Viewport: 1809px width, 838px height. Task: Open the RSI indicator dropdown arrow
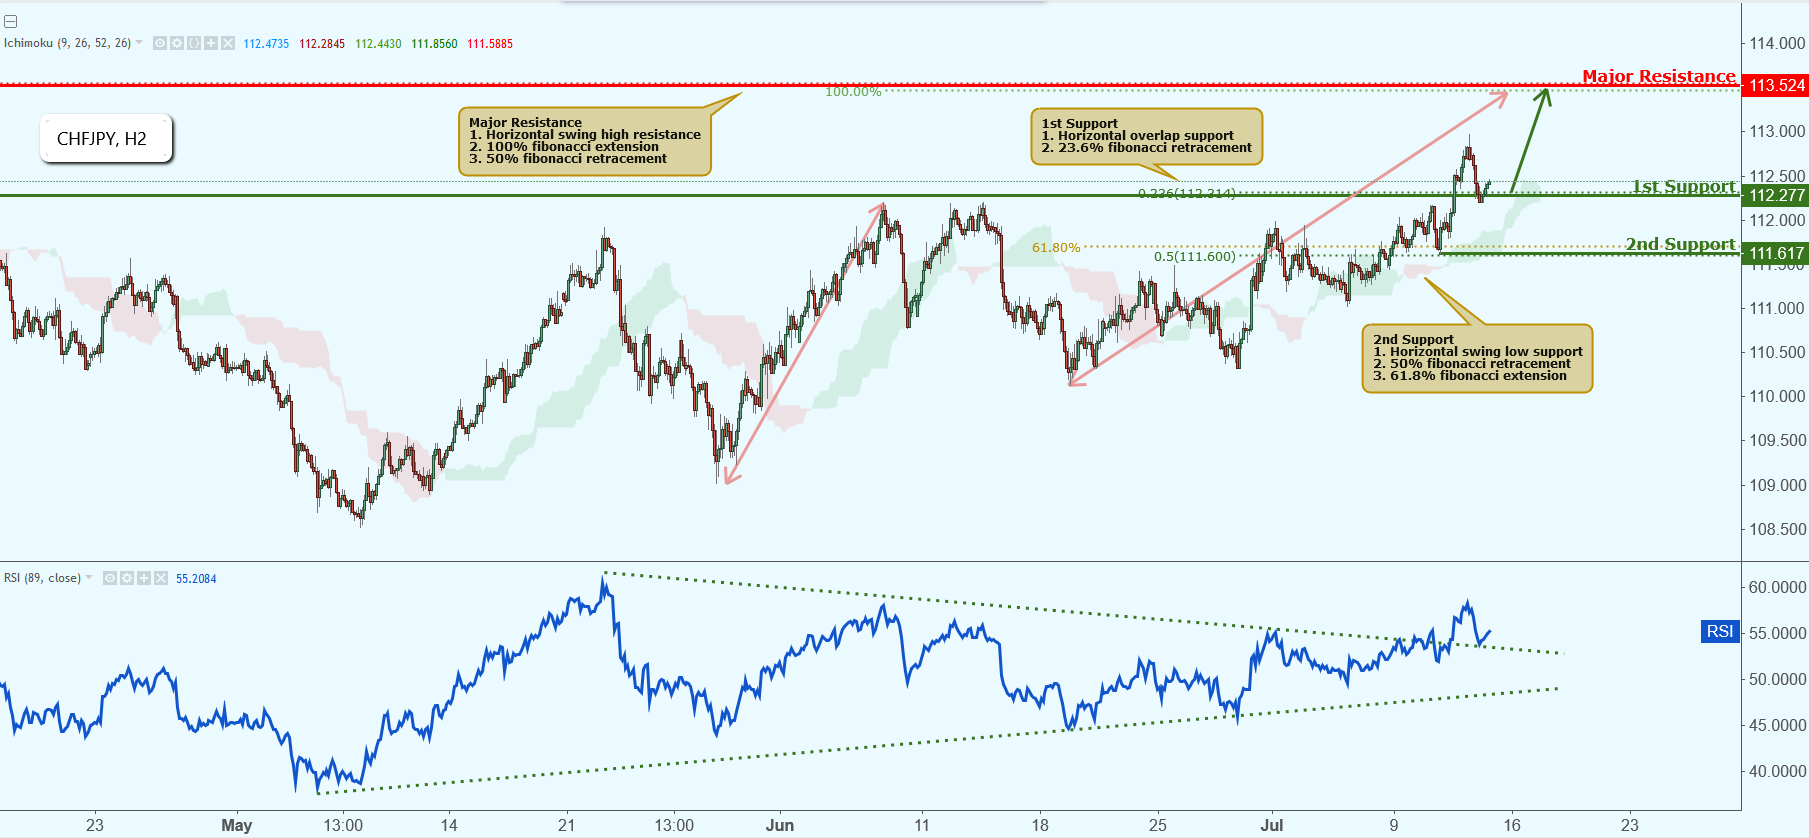(x=89, y=577)
